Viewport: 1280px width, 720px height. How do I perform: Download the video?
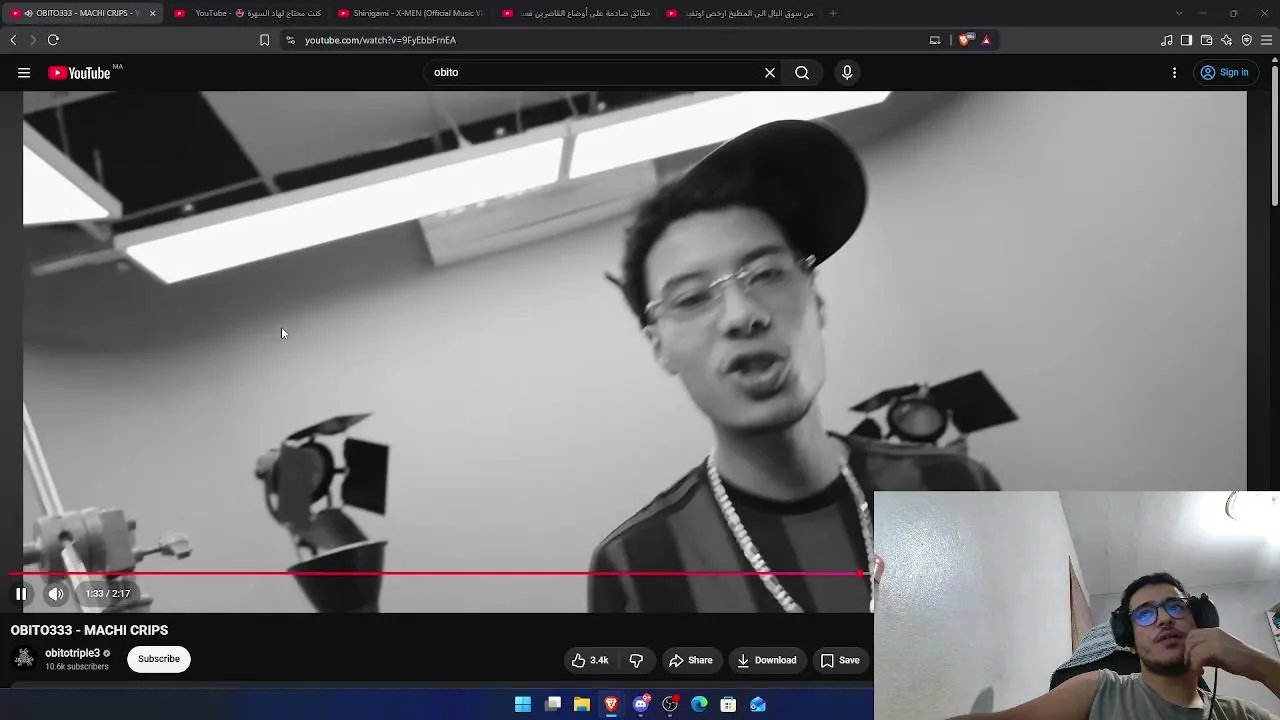pos(767,660)
